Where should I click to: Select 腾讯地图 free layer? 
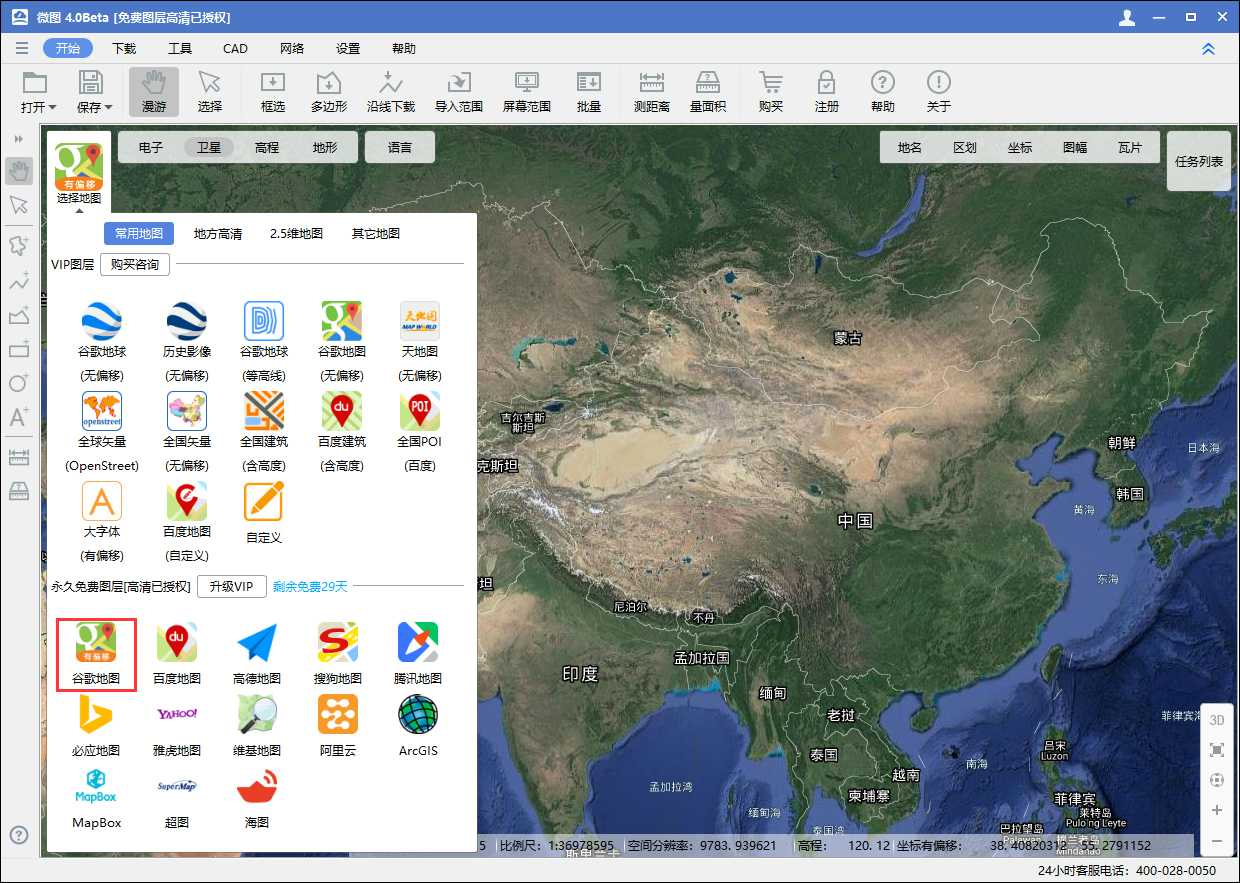click(x=418, y=654)
